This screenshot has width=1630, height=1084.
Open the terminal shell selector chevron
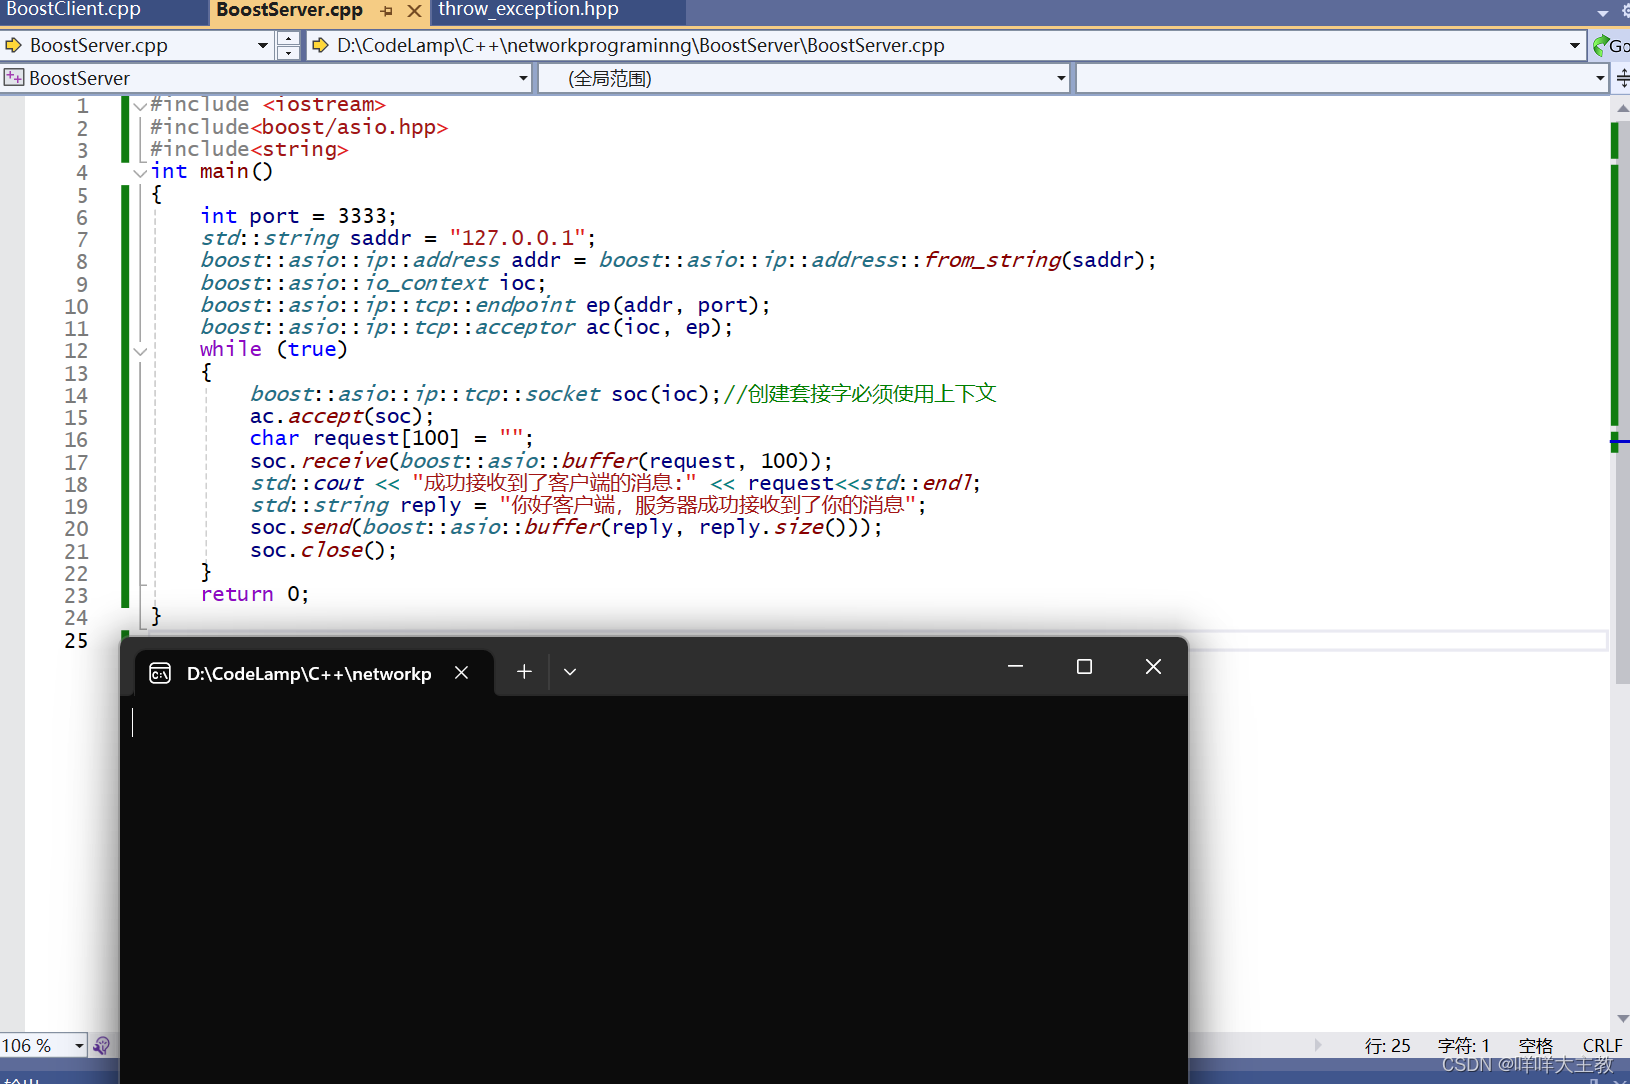point(570,671)
